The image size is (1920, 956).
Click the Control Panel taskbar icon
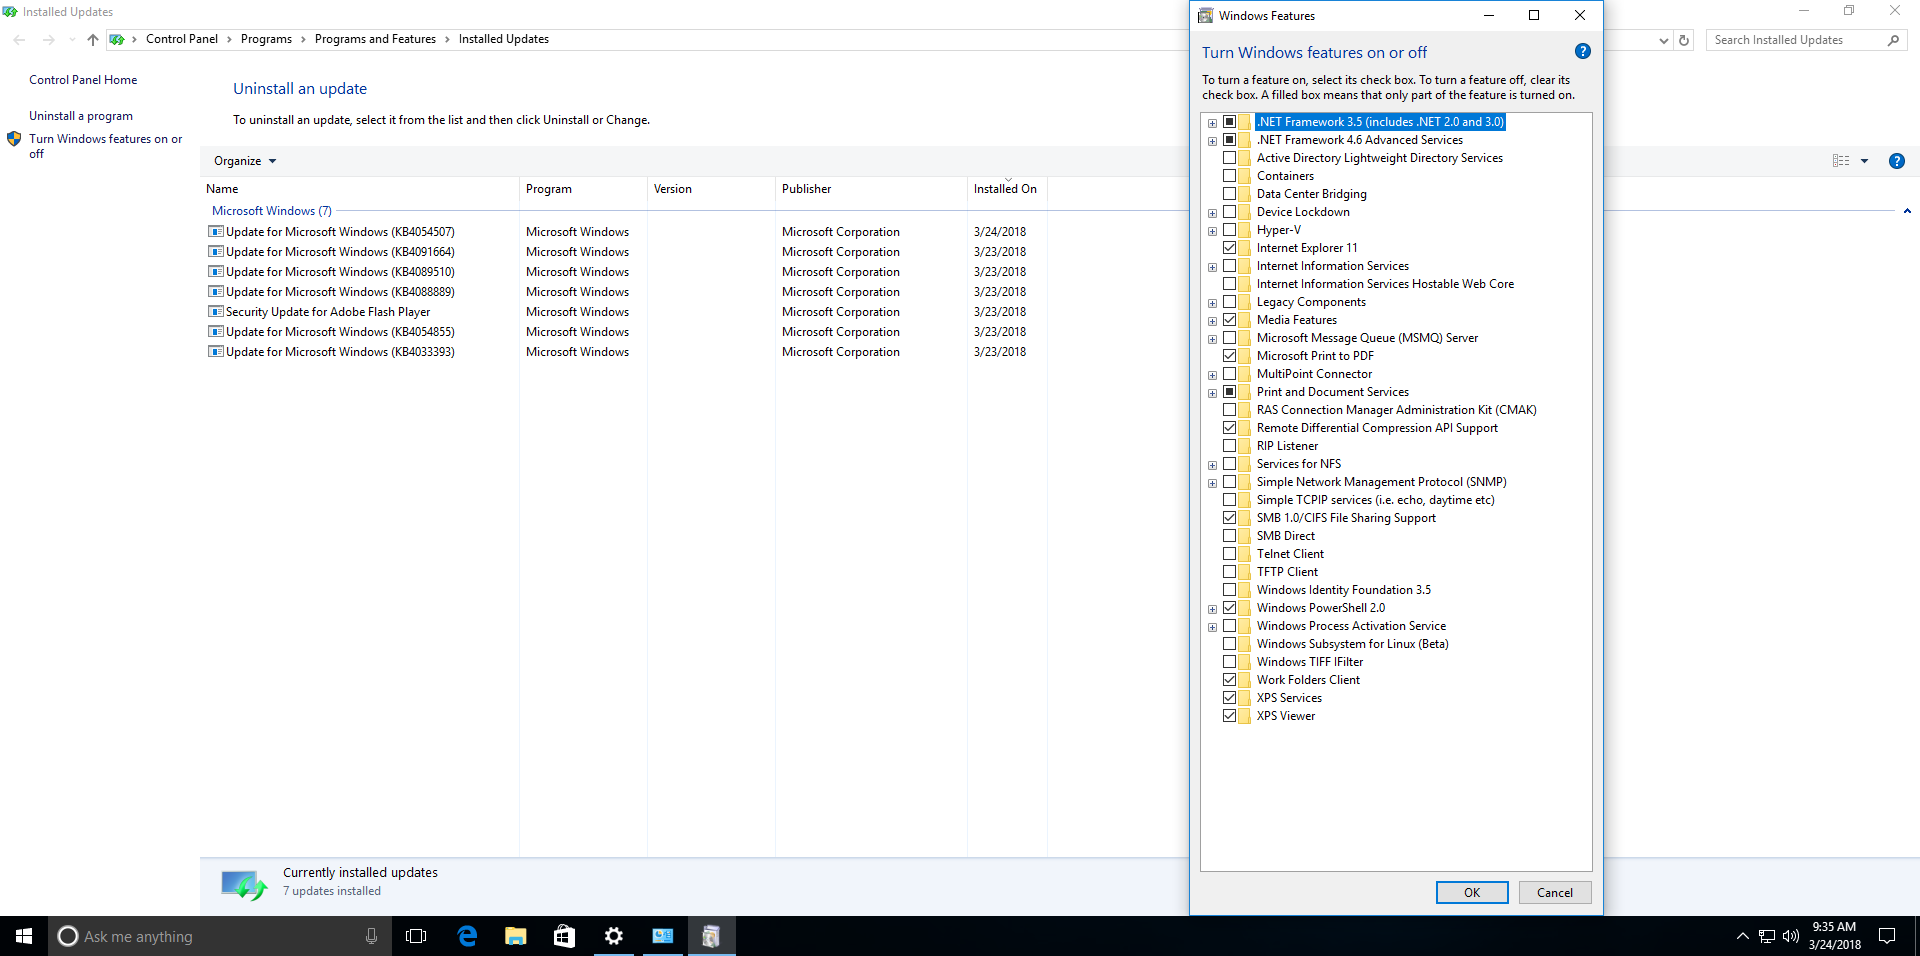click(x=663, y=936)
